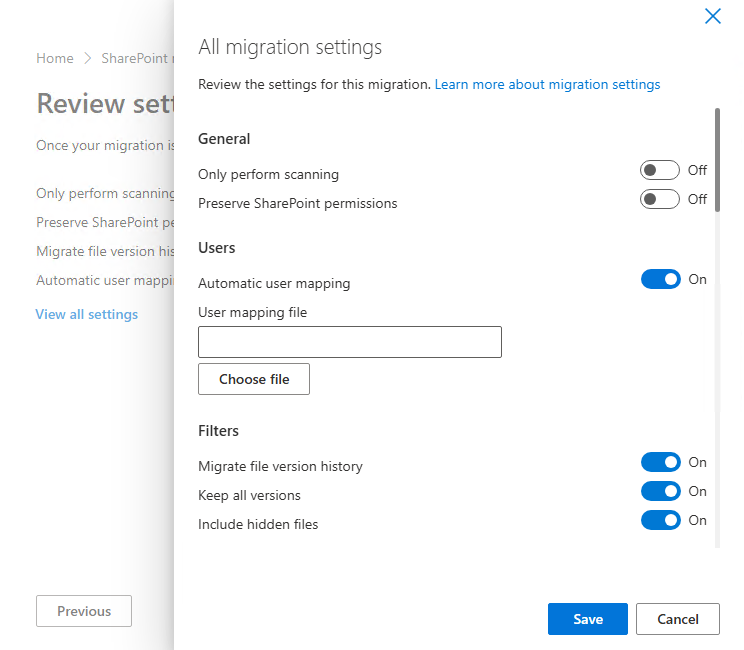Click the View all settings link
The height and width of the screenshot is (650, 744).
pos(87,314)
